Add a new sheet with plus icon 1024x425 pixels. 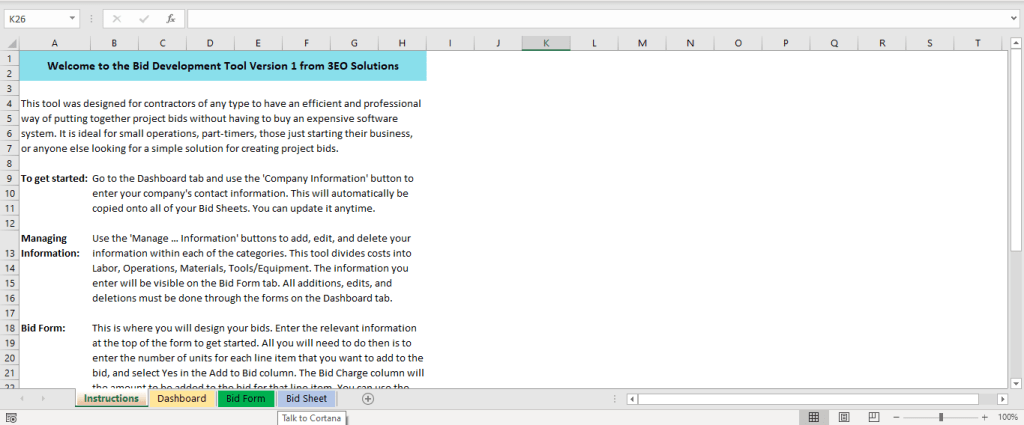pyautogui.click(x=368, y=398)
